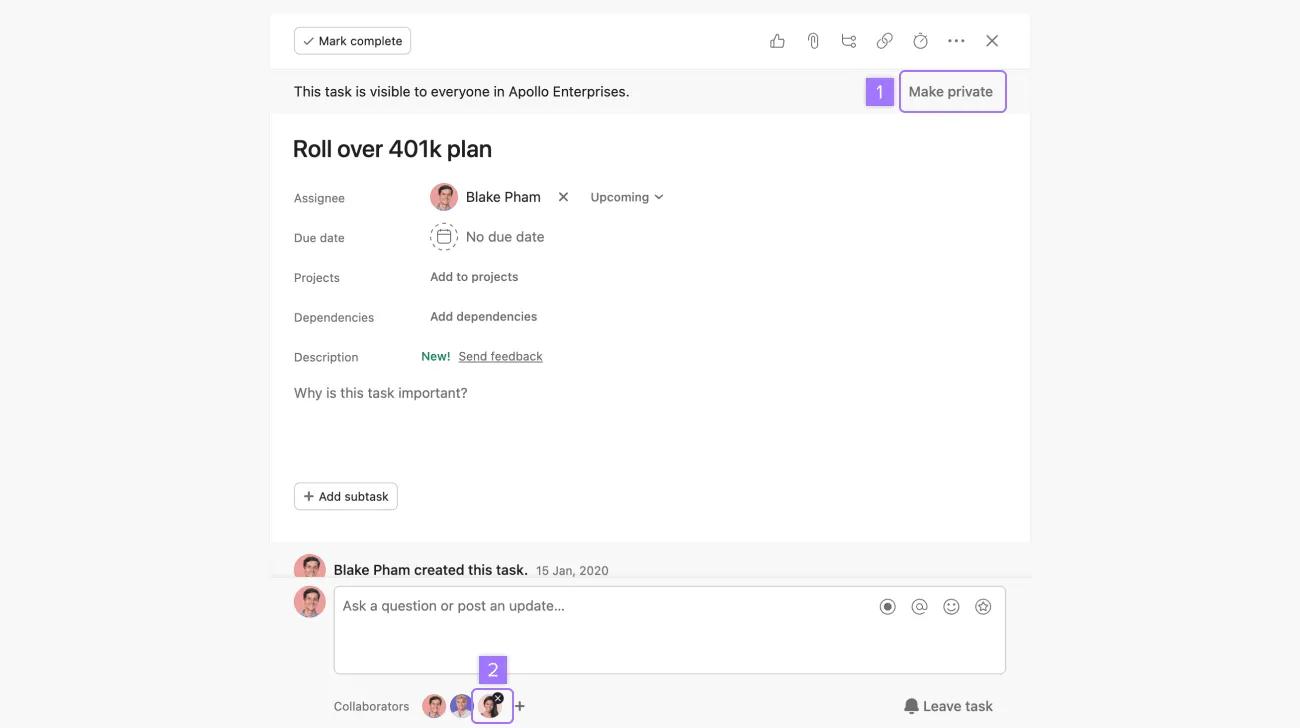Click Make private to restrict task visibility
1300x728 pixels.
951,92
